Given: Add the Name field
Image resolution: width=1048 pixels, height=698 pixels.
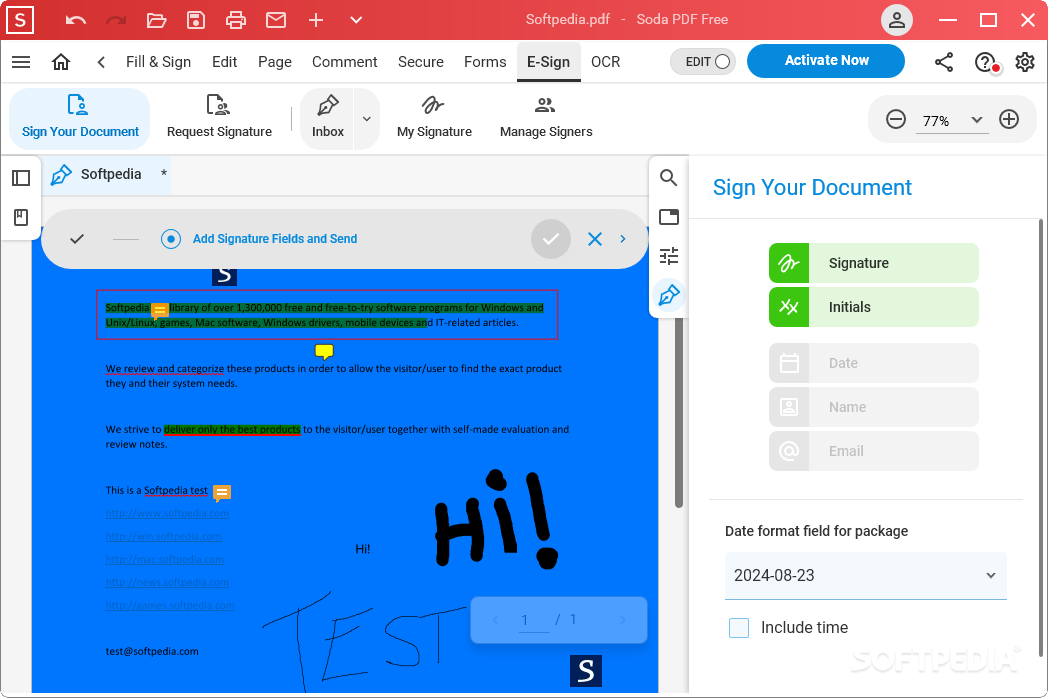Looking at the screenshot, I should click(874, 407).
